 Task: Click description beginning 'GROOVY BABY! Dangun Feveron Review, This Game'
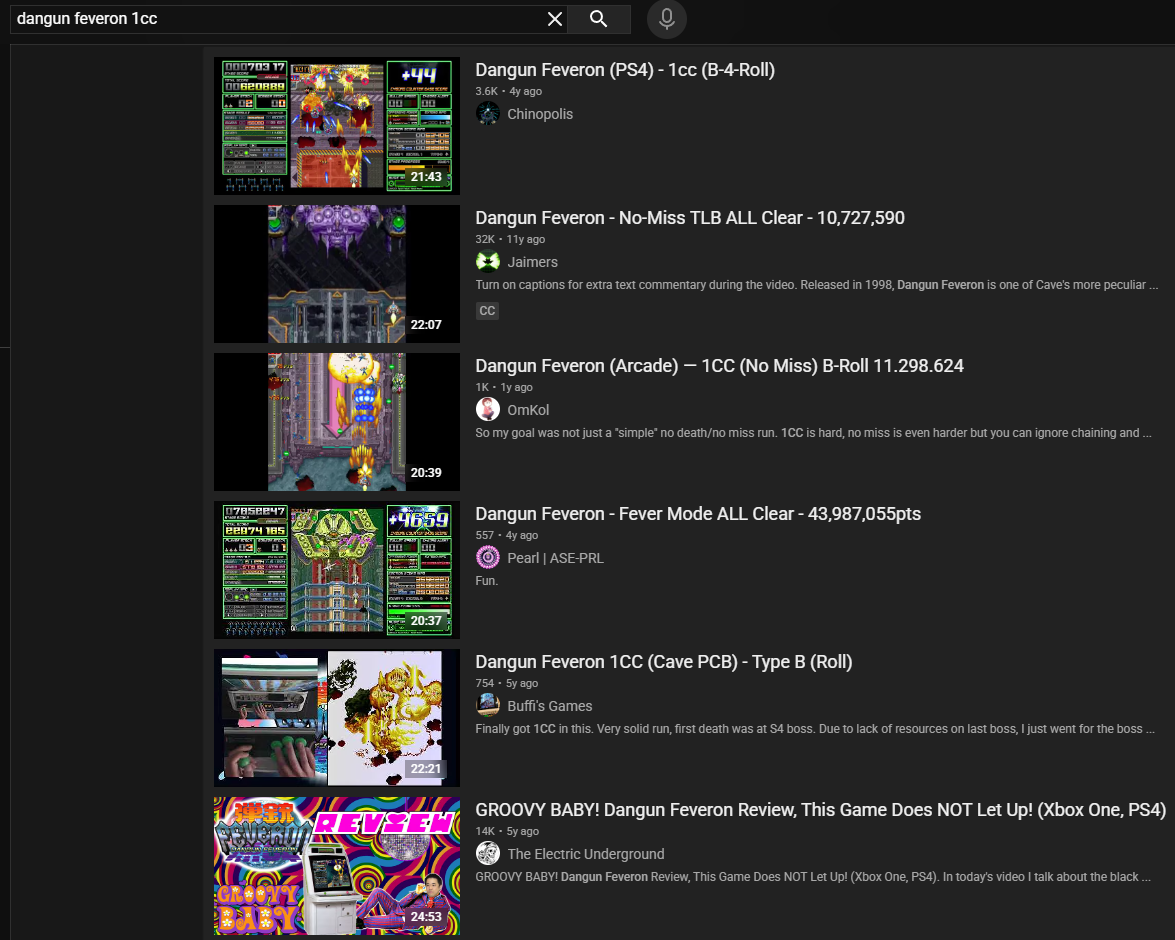[812, 876]
